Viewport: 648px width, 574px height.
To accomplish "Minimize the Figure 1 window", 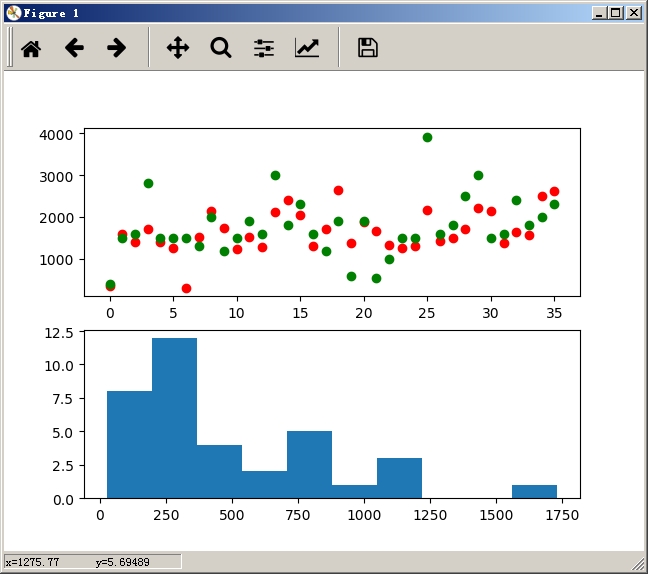I will tap(599, 13).
